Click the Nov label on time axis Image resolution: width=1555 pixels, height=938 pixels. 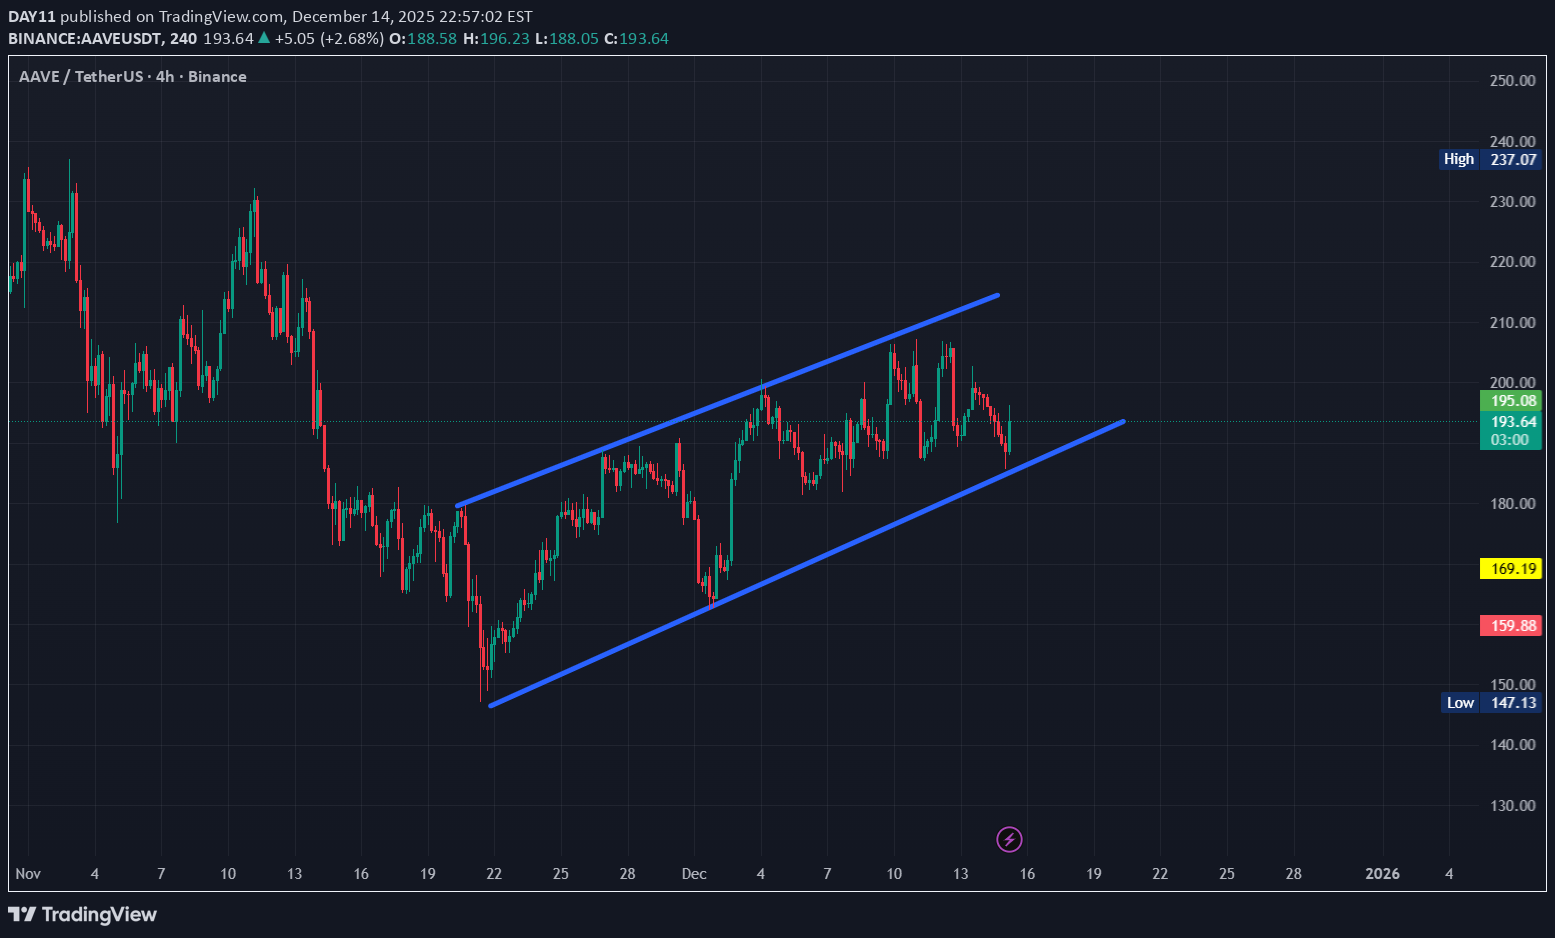28,874
